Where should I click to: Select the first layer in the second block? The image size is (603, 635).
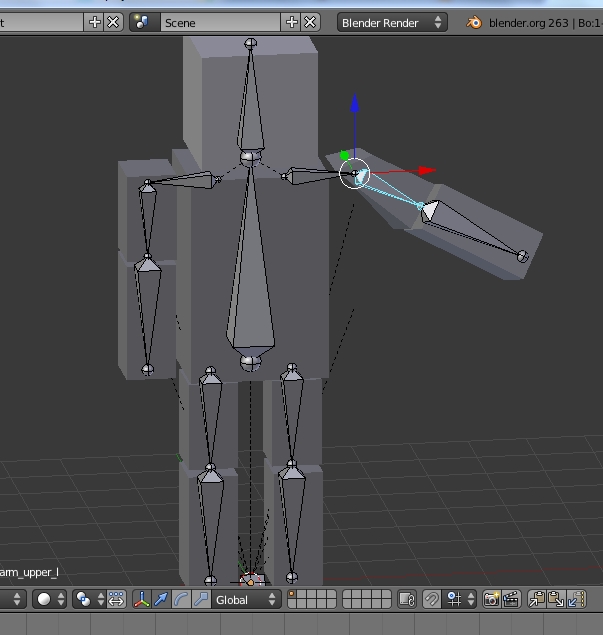[347, 595]
